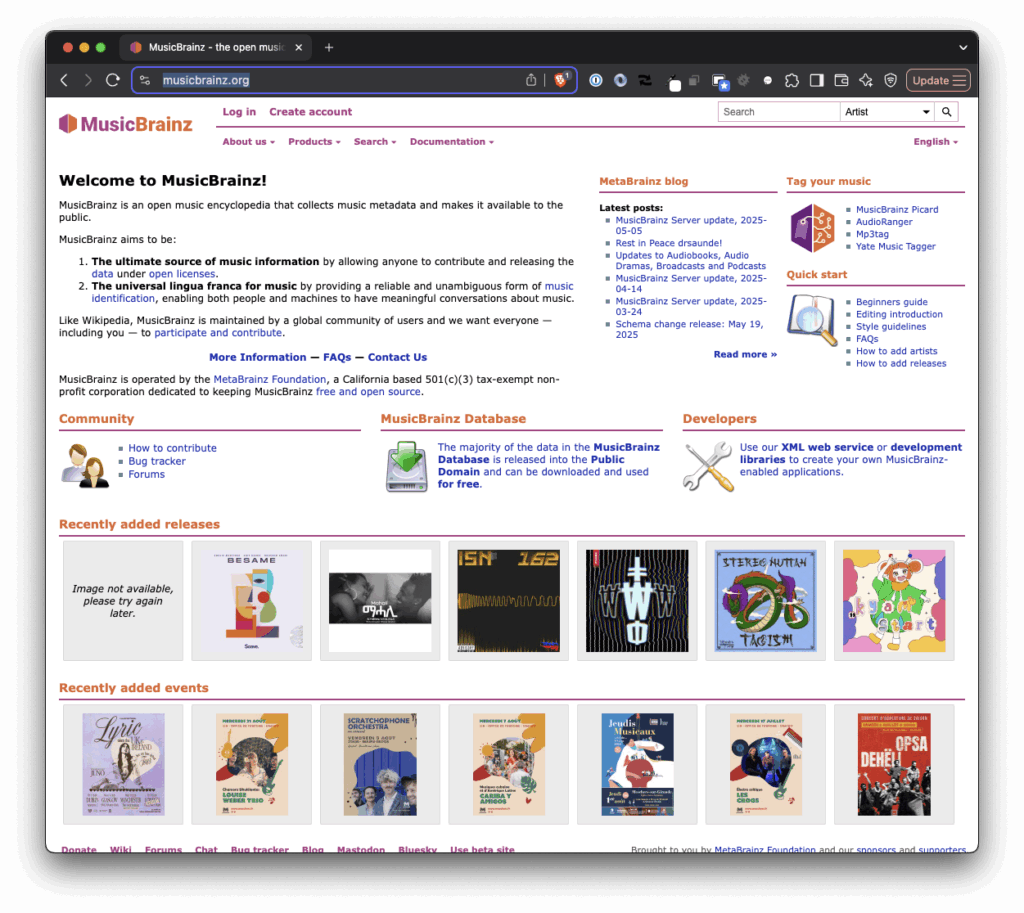Open the Jeudis Musicaux event poster
The image size is (1024, 913).
637,764
